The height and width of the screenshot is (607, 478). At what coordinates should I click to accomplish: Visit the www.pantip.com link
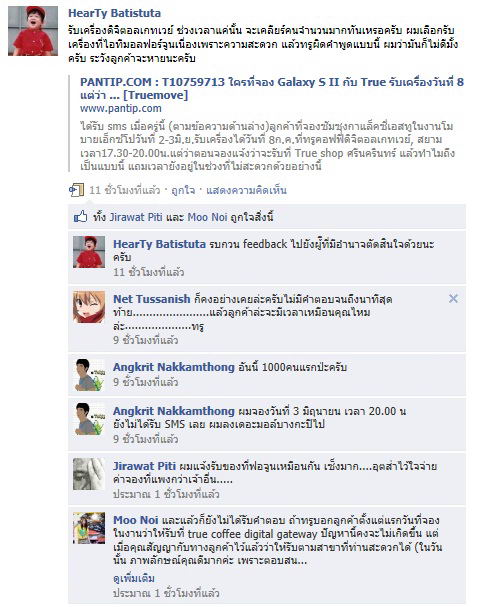(x=121, y=108)
